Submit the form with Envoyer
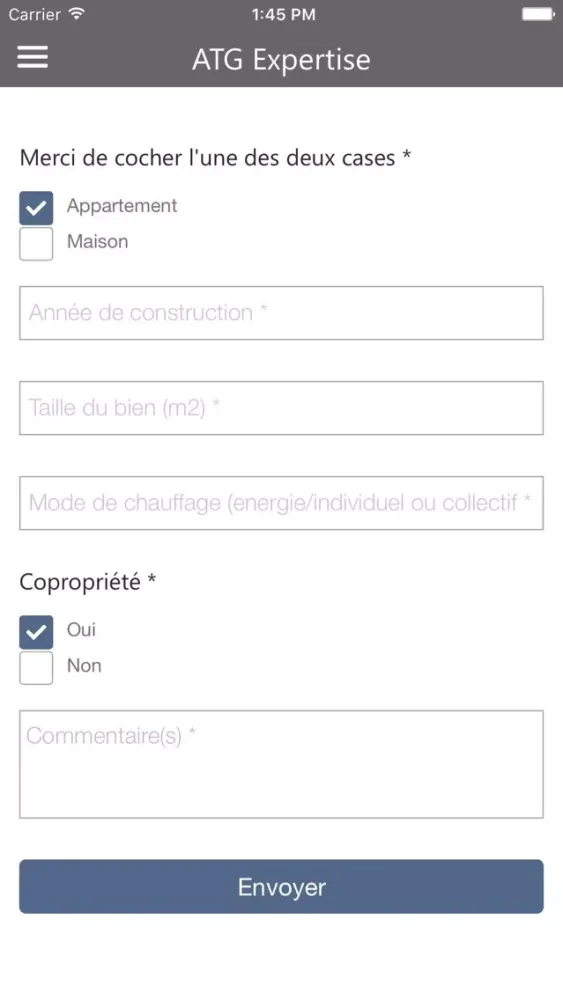This screenshot has height=1000, width=563. [x=281, y=886]
